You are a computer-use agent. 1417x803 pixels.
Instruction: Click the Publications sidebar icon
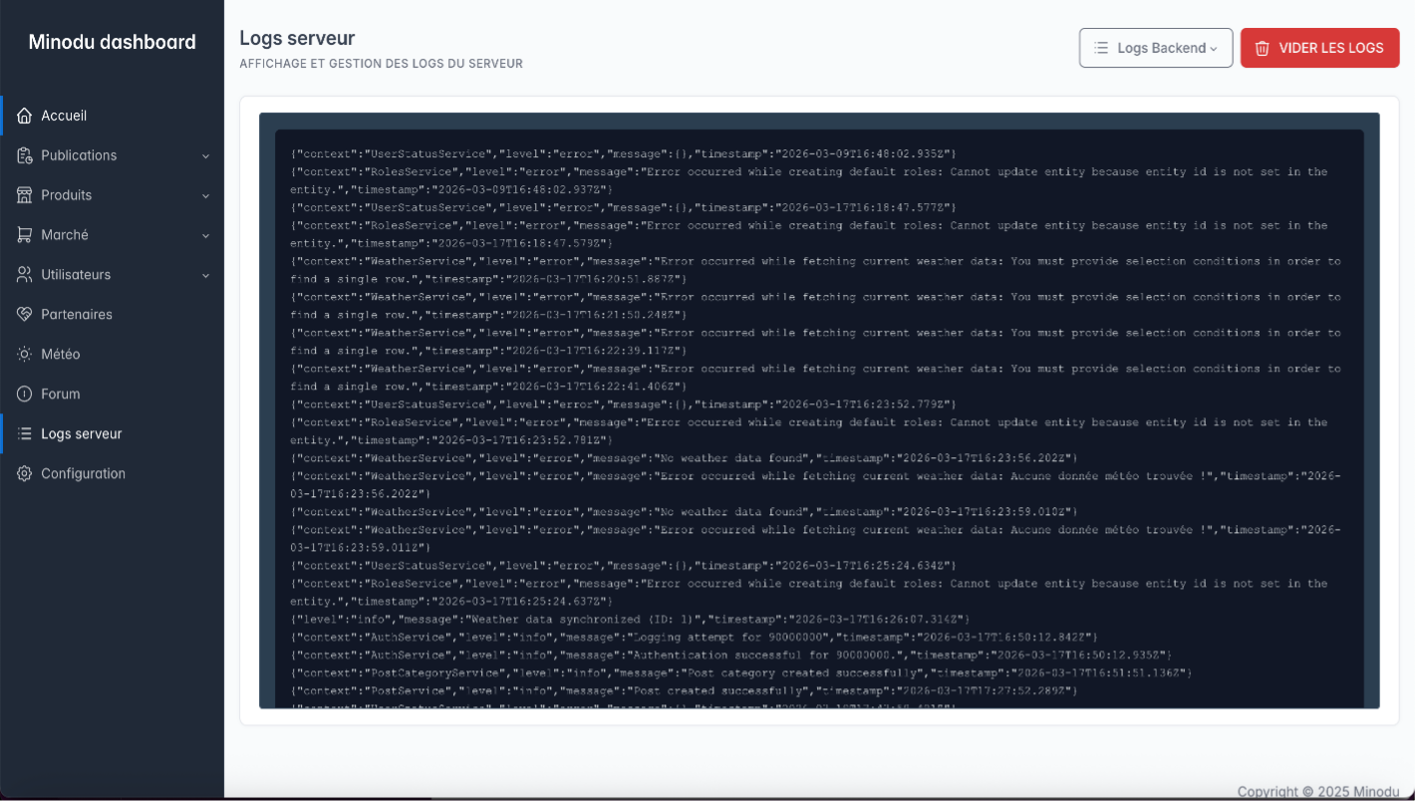[25, 156]
